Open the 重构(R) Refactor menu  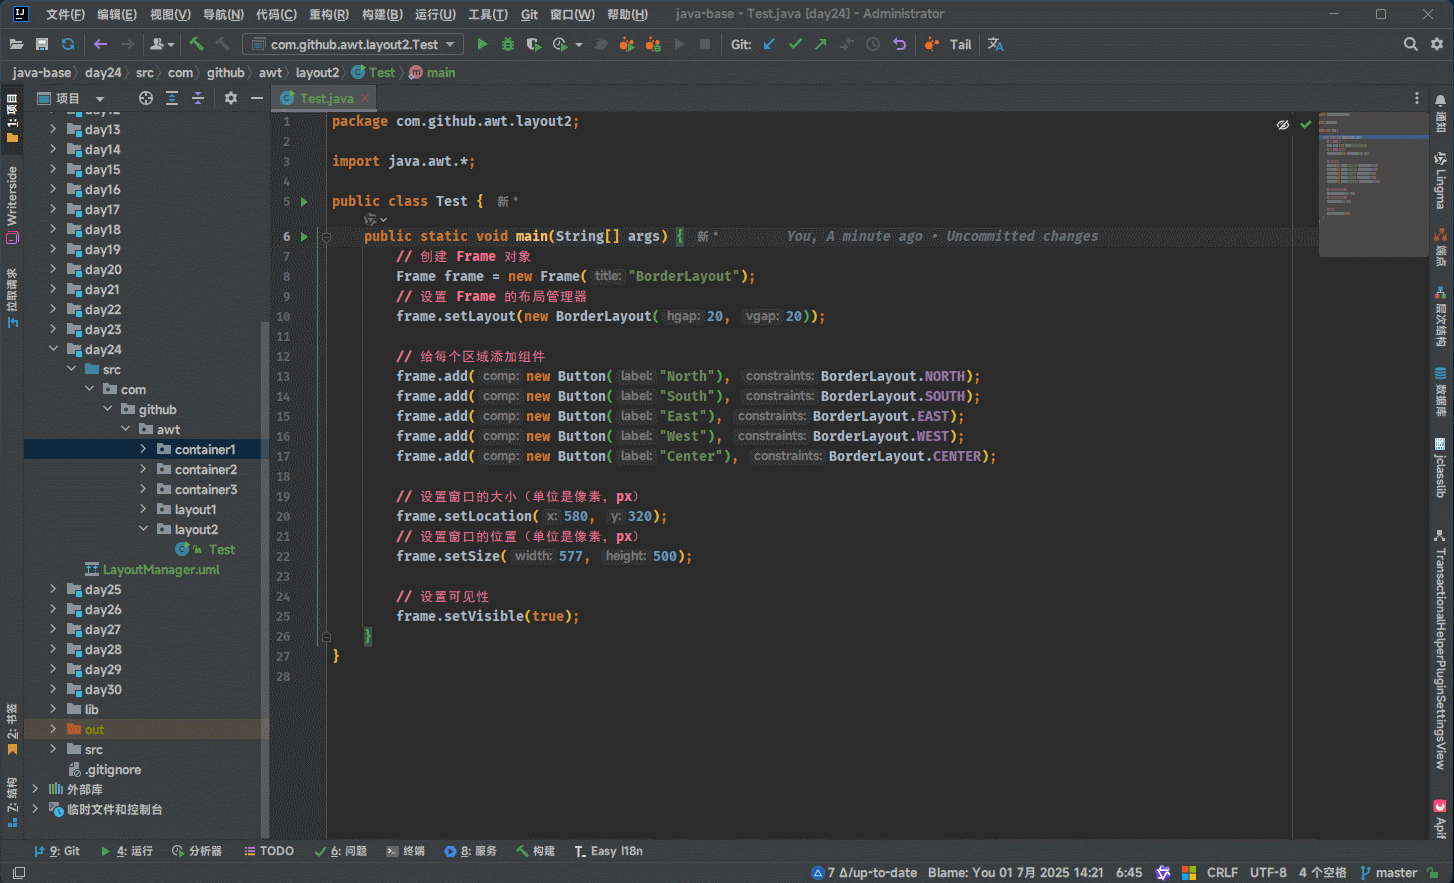click(328, 14)
